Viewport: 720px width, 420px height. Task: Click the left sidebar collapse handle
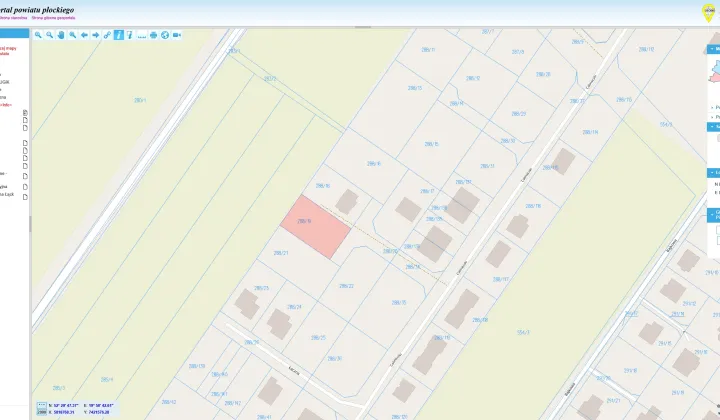(x=30, y=224)
